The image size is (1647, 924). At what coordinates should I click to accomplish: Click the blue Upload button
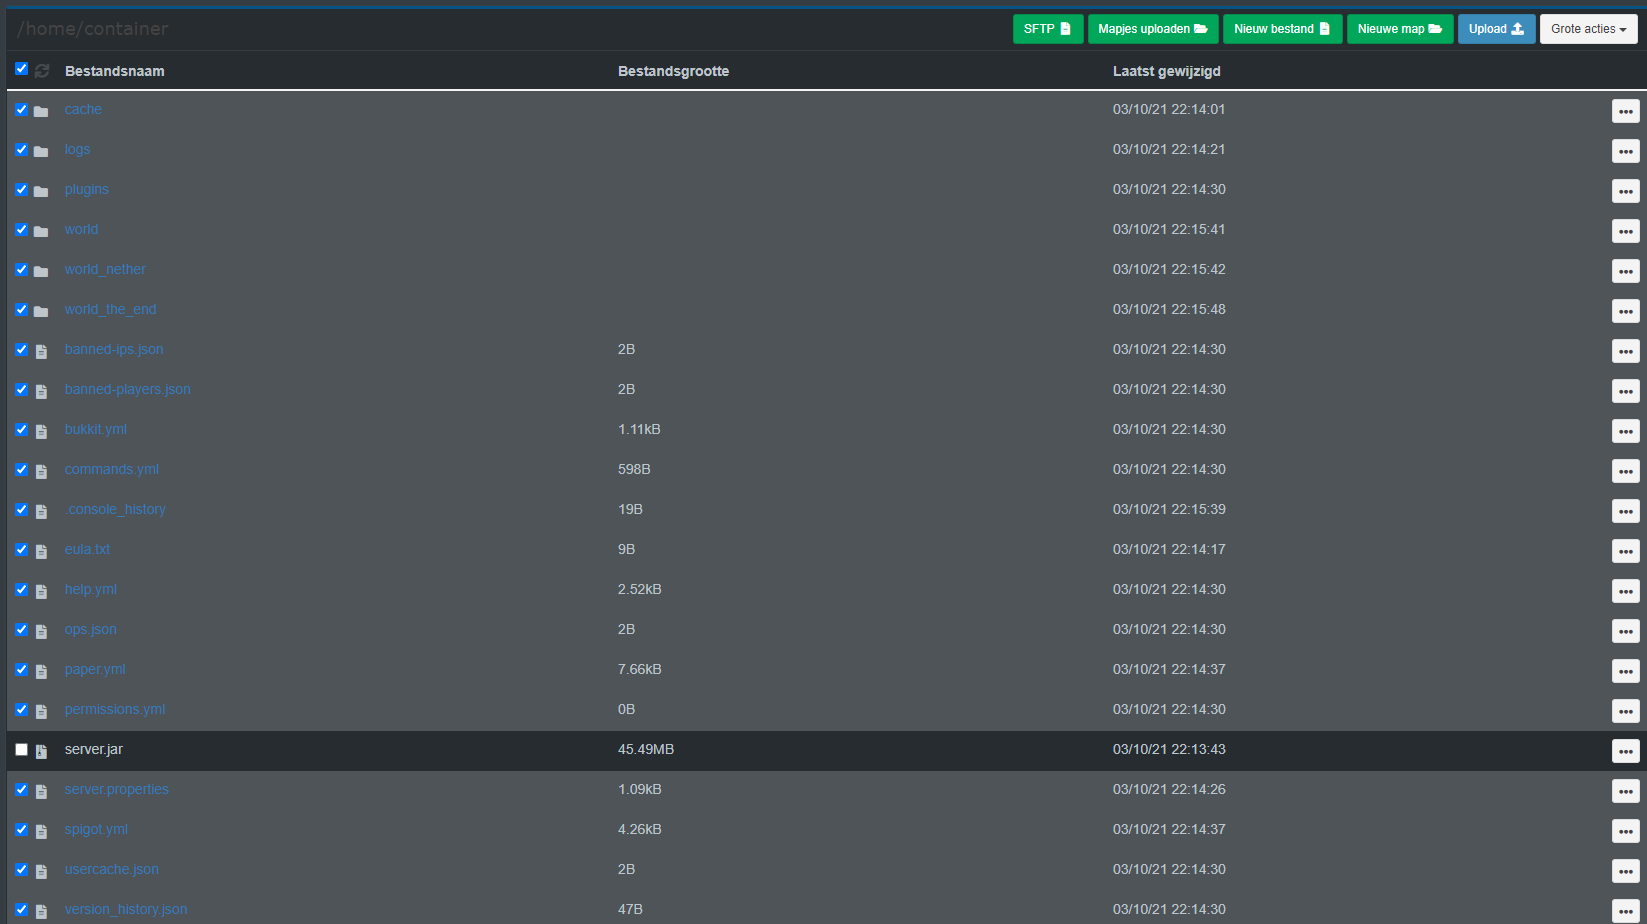pos(1496,29)
